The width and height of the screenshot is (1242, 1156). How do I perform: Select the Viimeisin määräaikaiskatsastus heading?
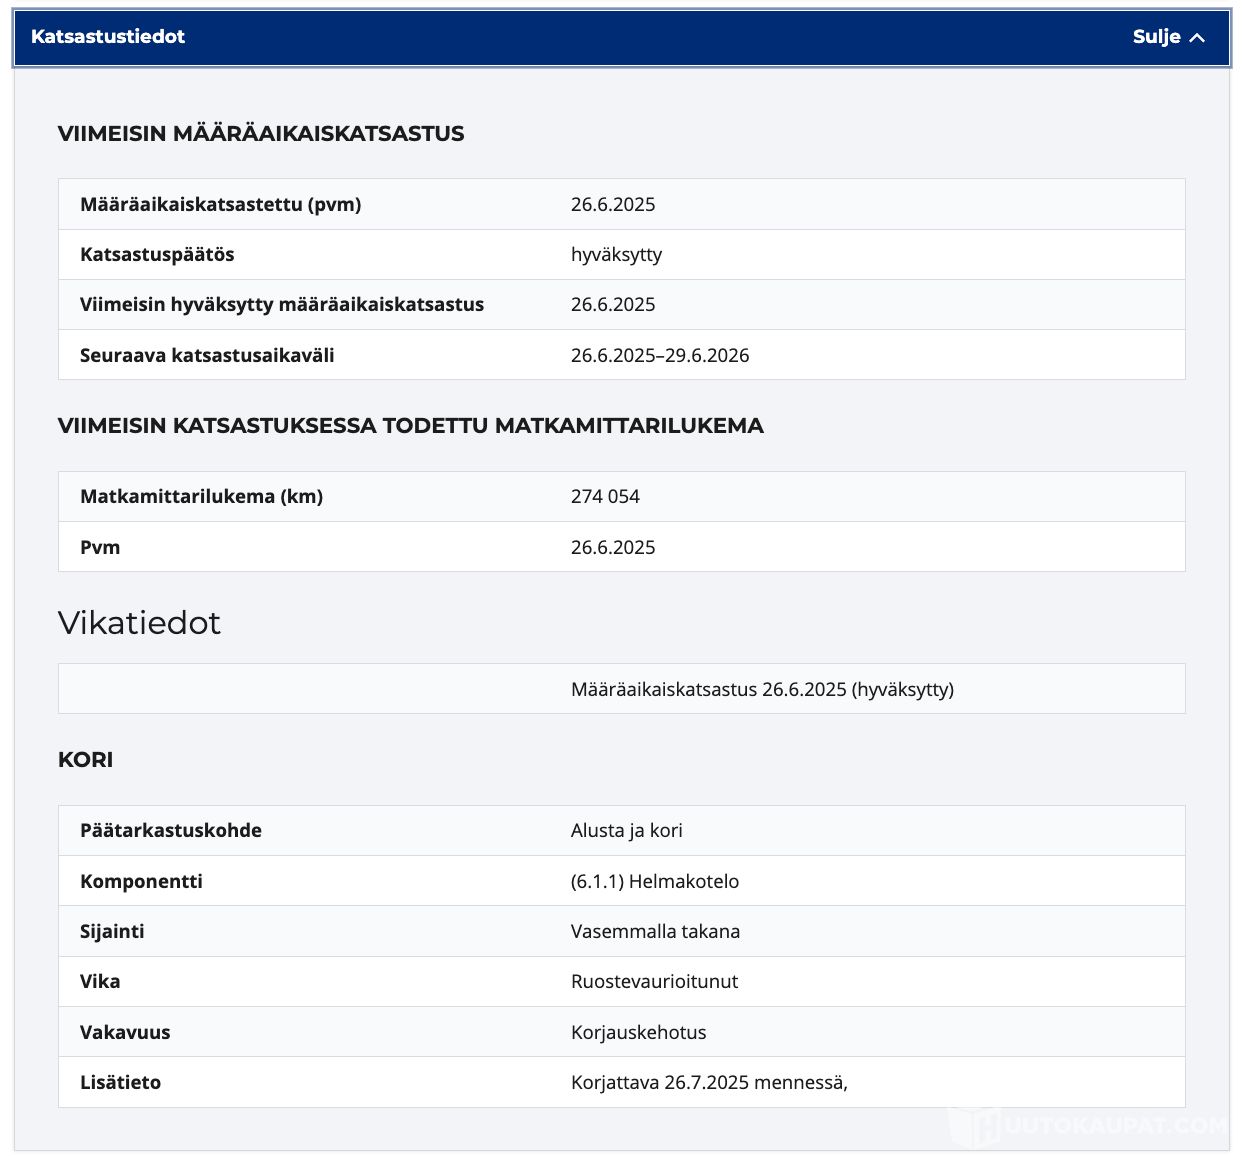261,134
